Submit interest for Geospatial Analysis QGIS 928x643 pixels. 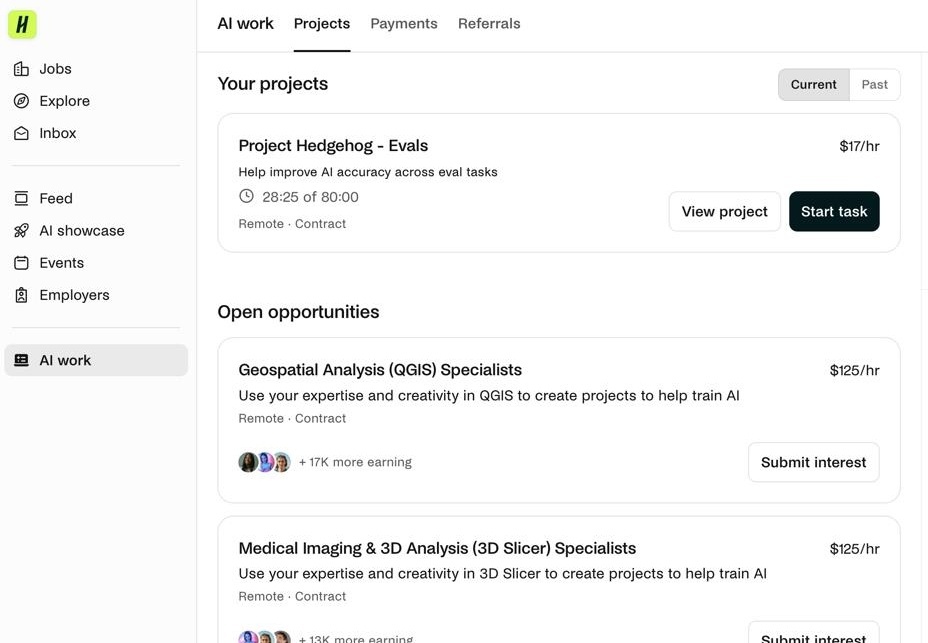point(814,462)
